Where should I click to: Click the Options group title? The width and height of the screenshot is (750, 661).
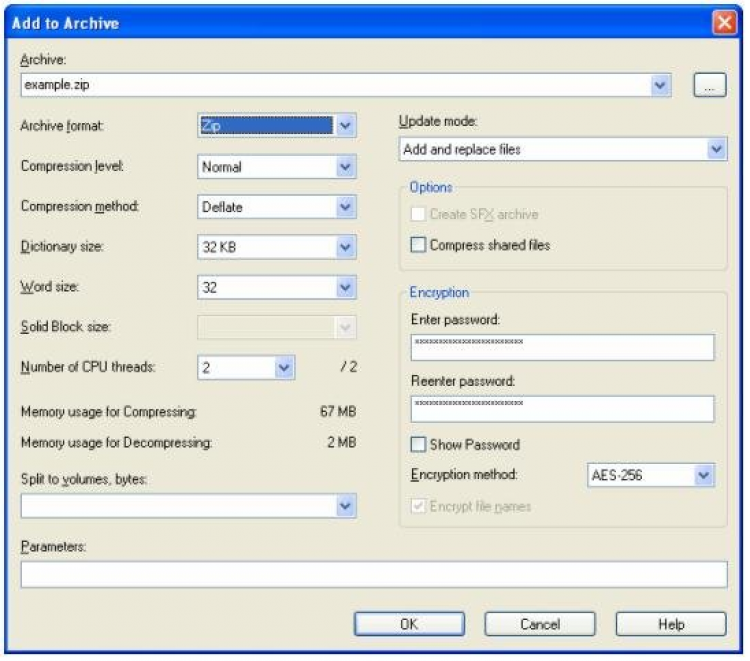pos(431,187)
